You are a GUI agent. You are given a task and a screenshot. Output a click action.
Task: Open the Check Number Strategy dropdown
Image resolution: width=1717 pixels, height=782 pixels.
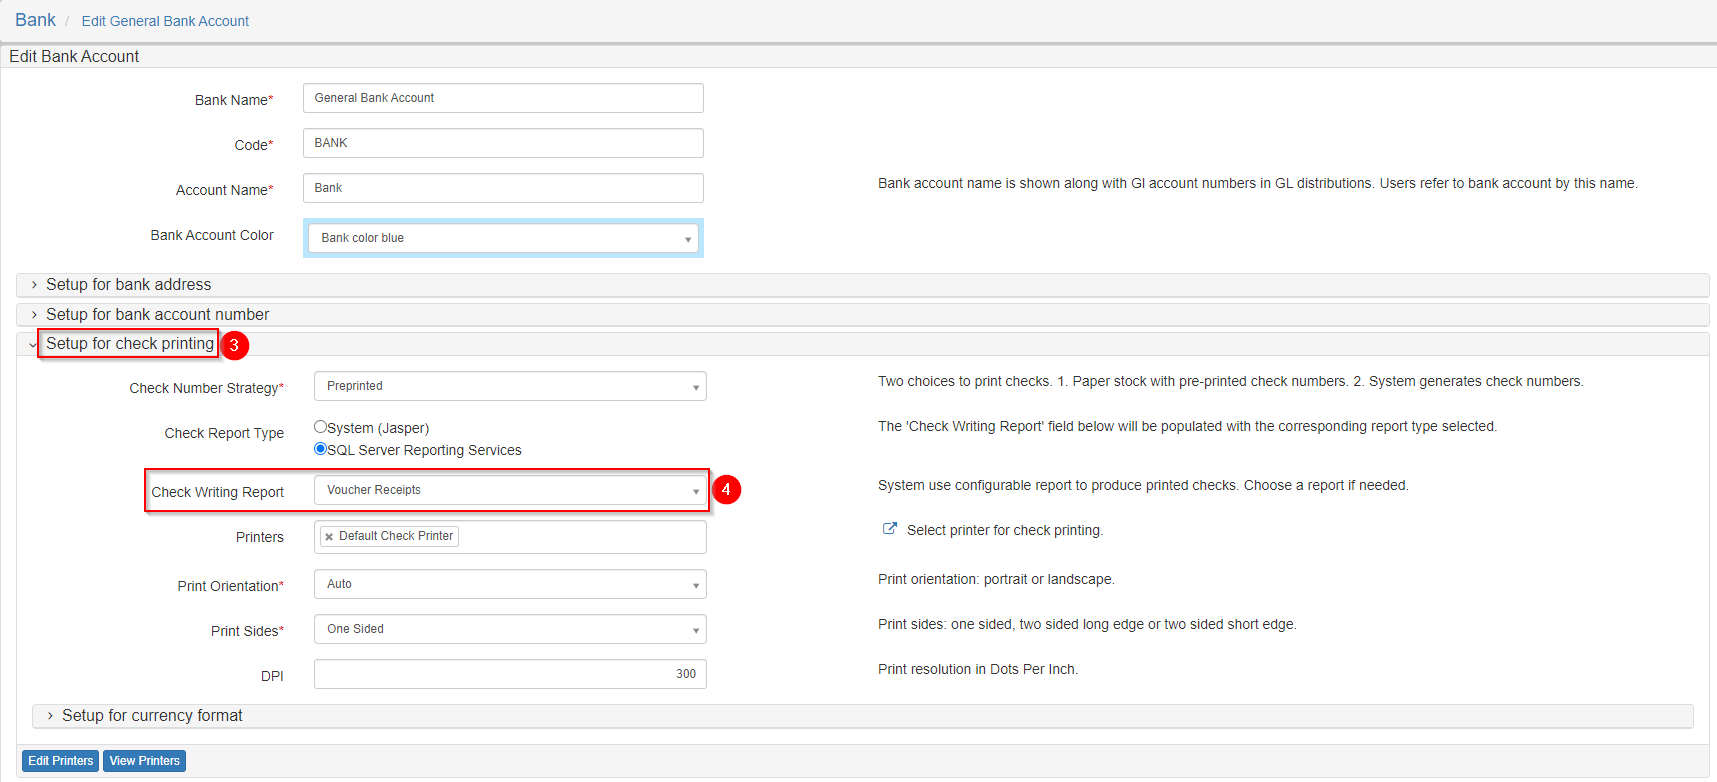(510, 386)
